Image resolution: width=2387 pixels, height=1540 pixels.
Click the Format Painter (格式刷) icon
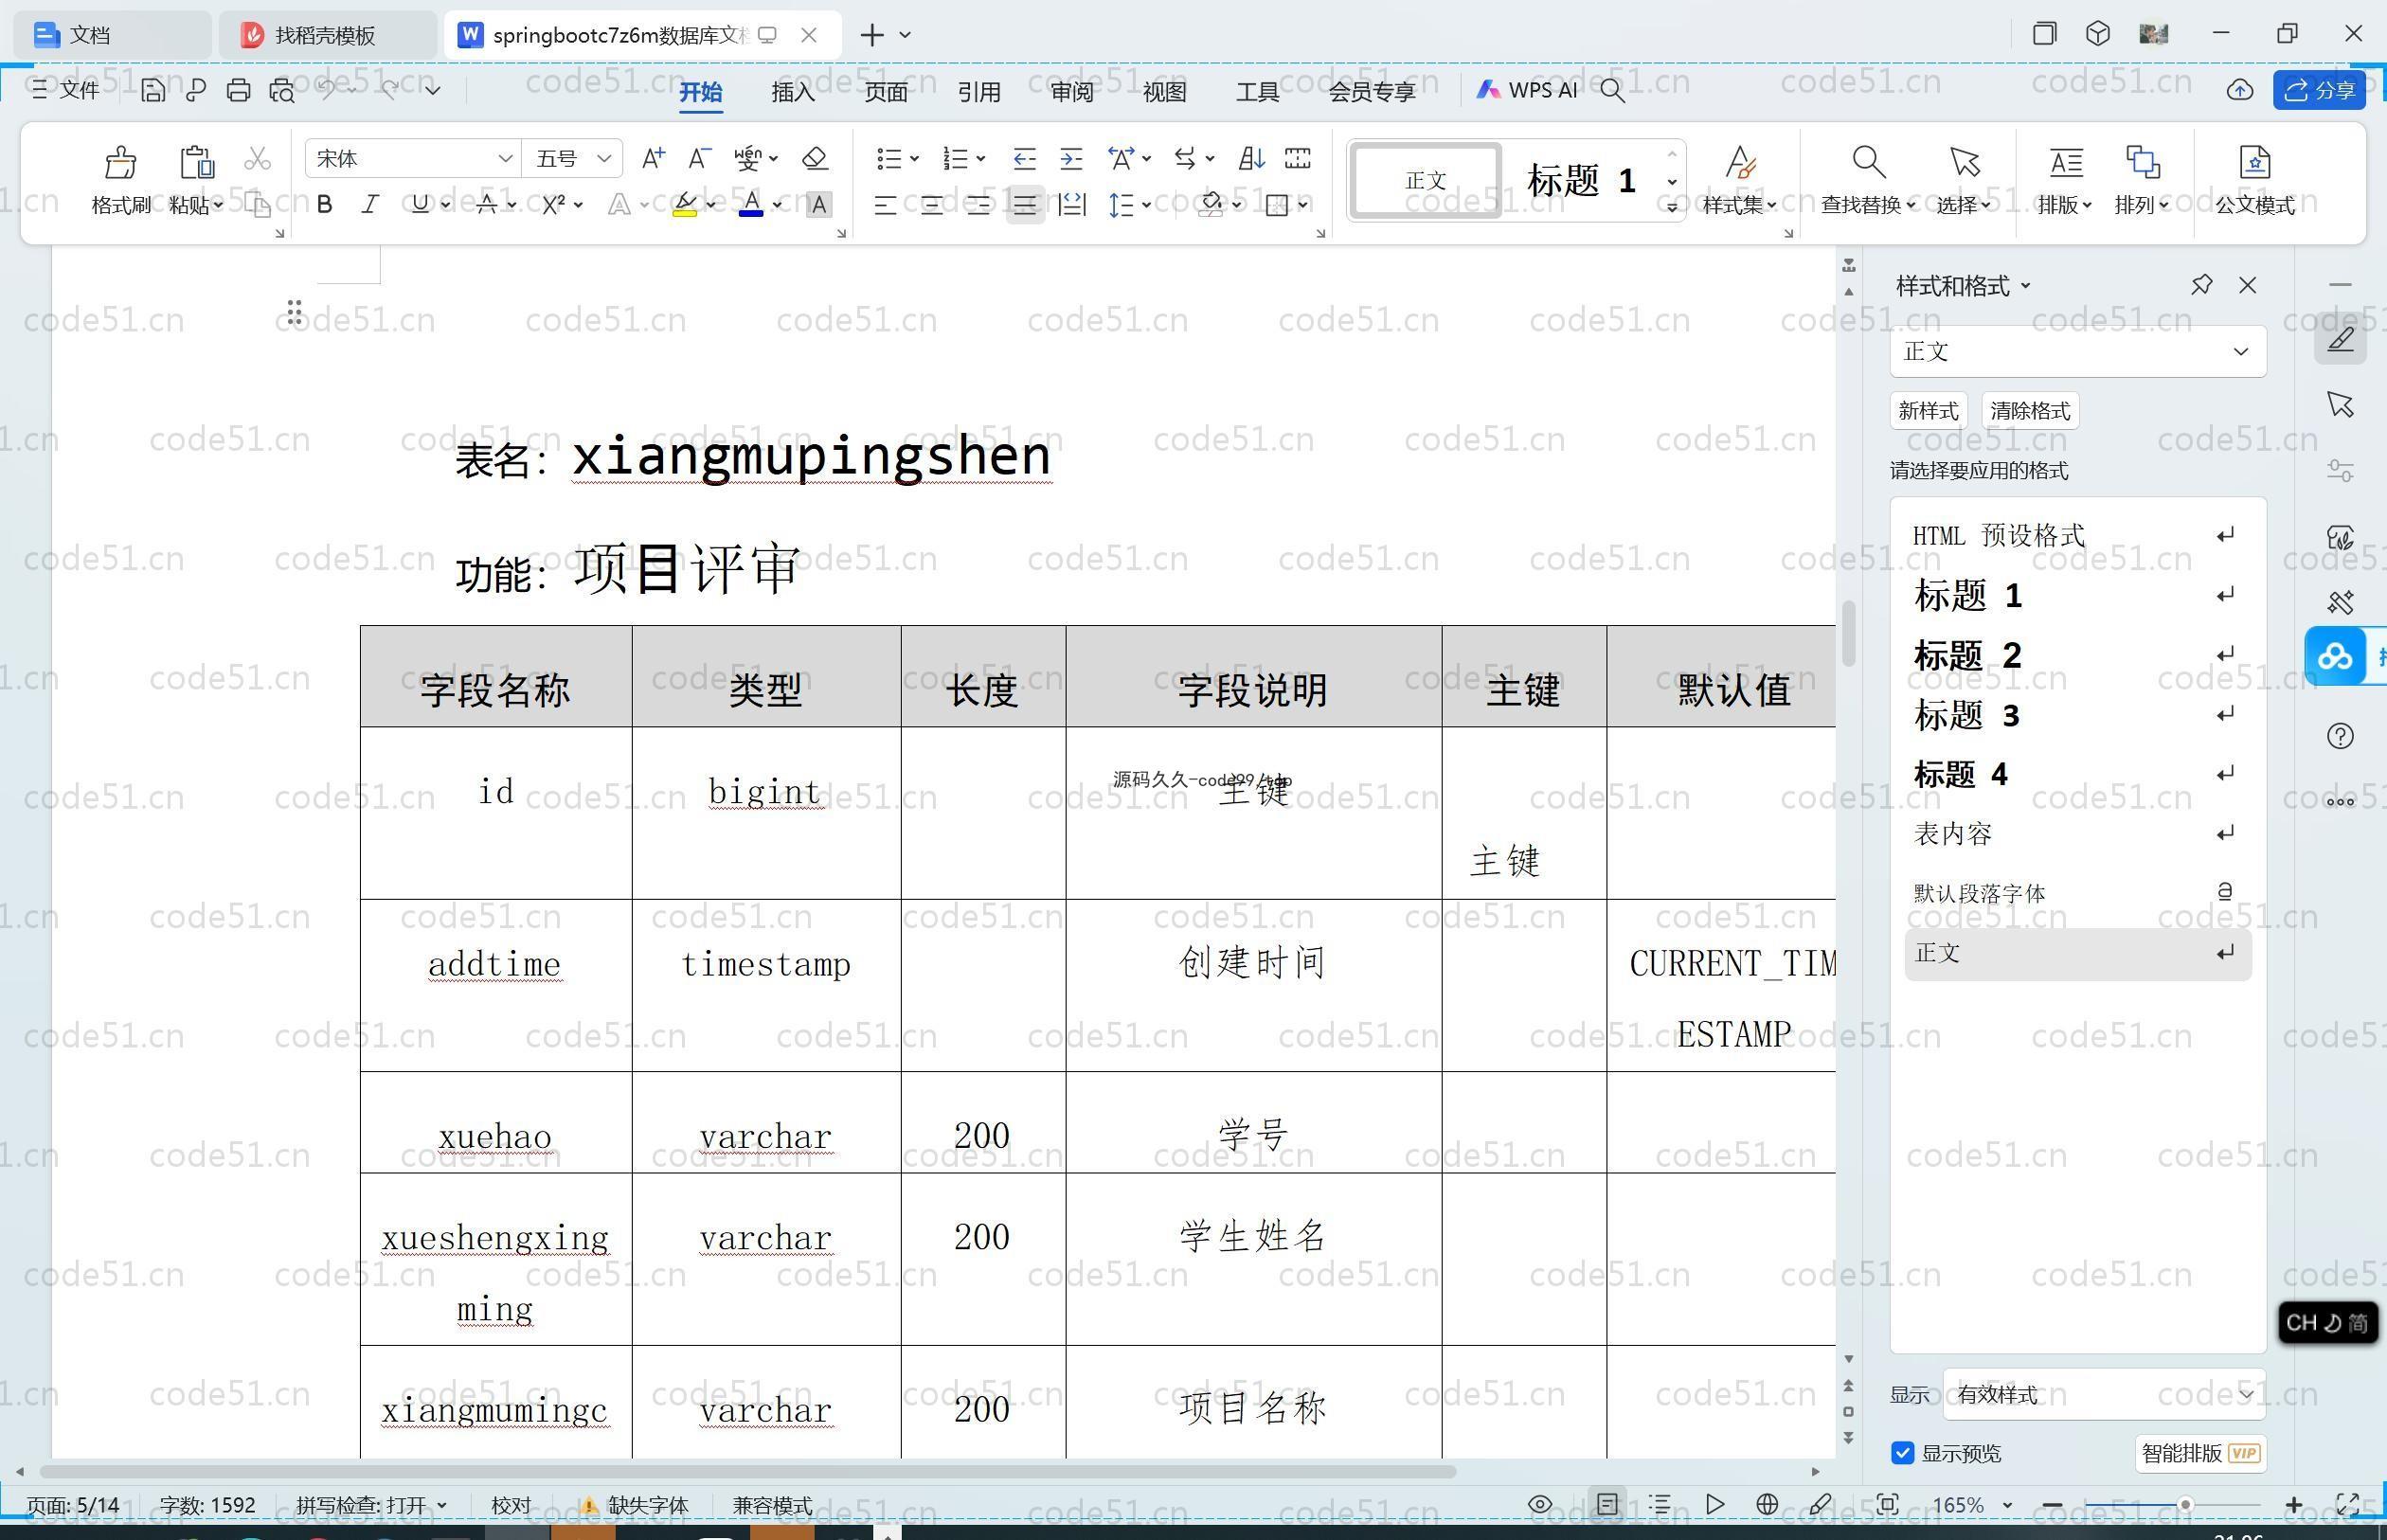pos(120,161)
